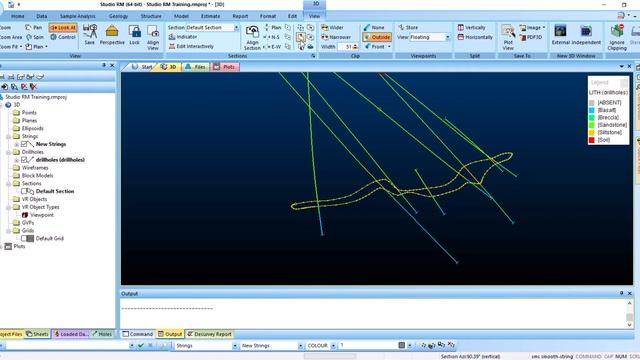Open the Strings object type dropdown
This screenshot has height=360, width=640.
(x=235, y=346)
